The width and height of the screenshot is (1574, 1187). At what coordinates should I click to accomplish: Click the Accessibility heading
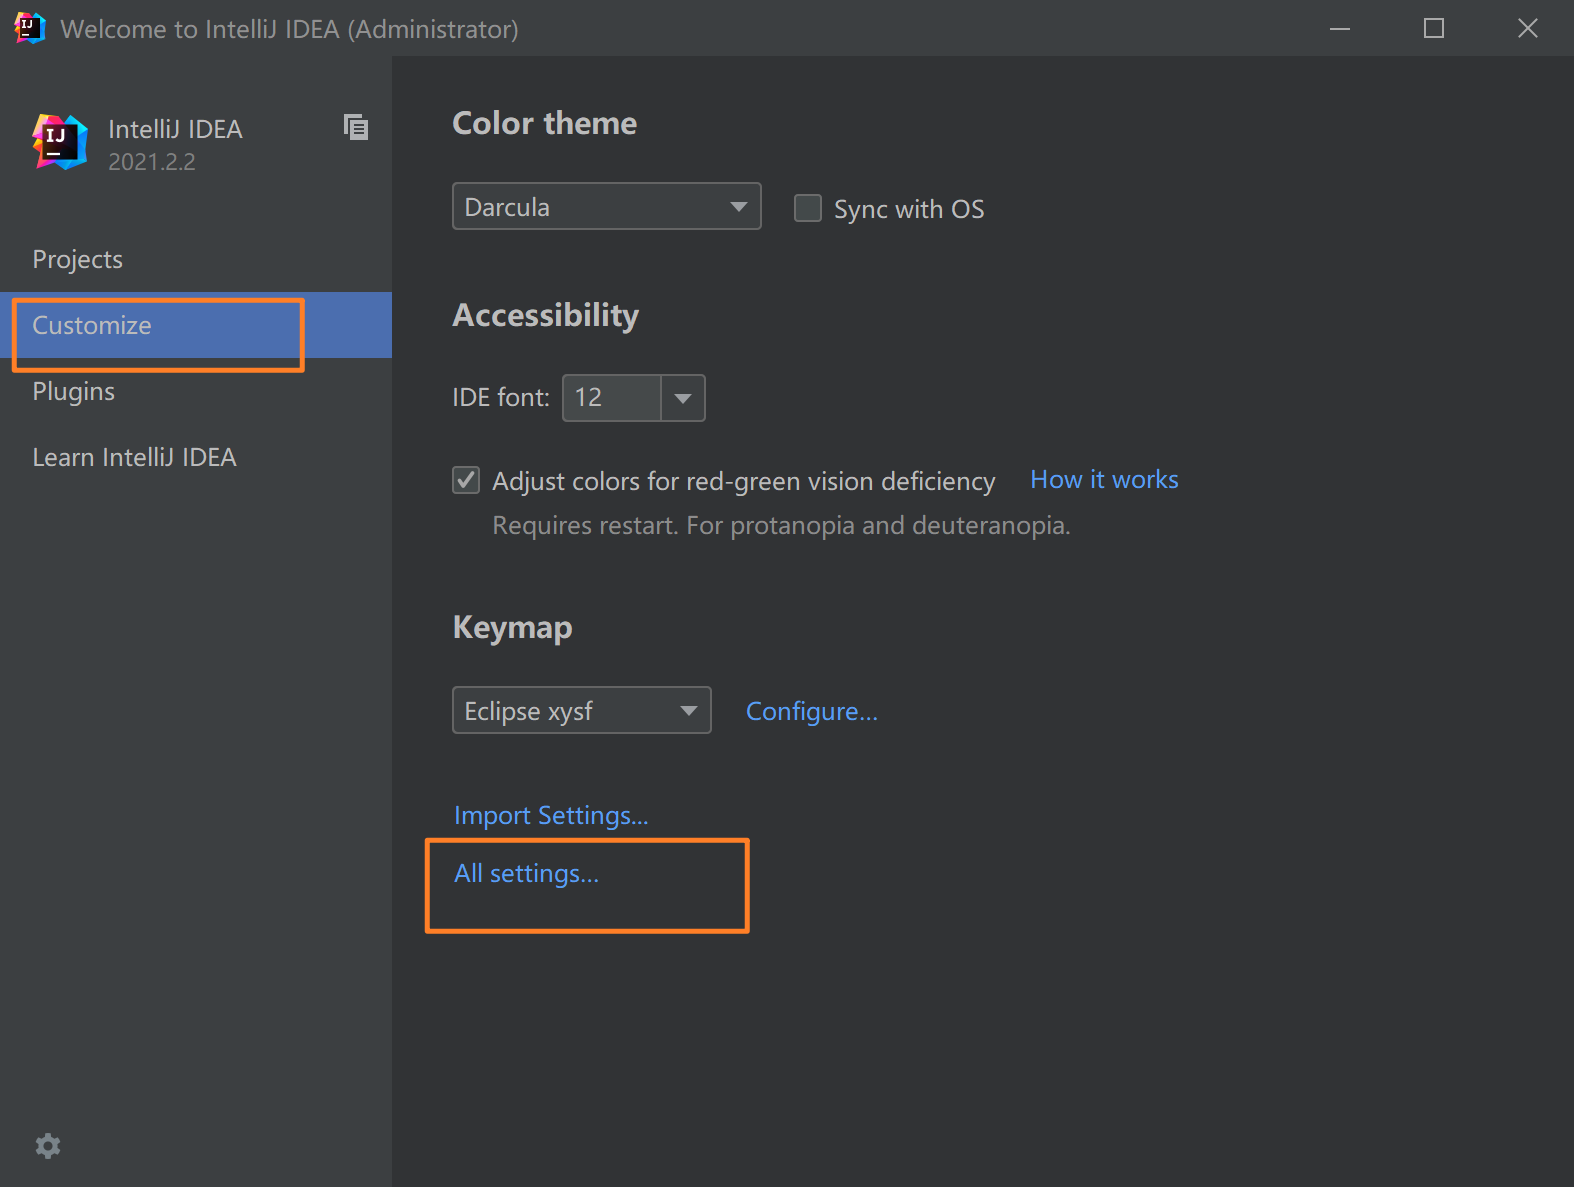click(546, 315)
